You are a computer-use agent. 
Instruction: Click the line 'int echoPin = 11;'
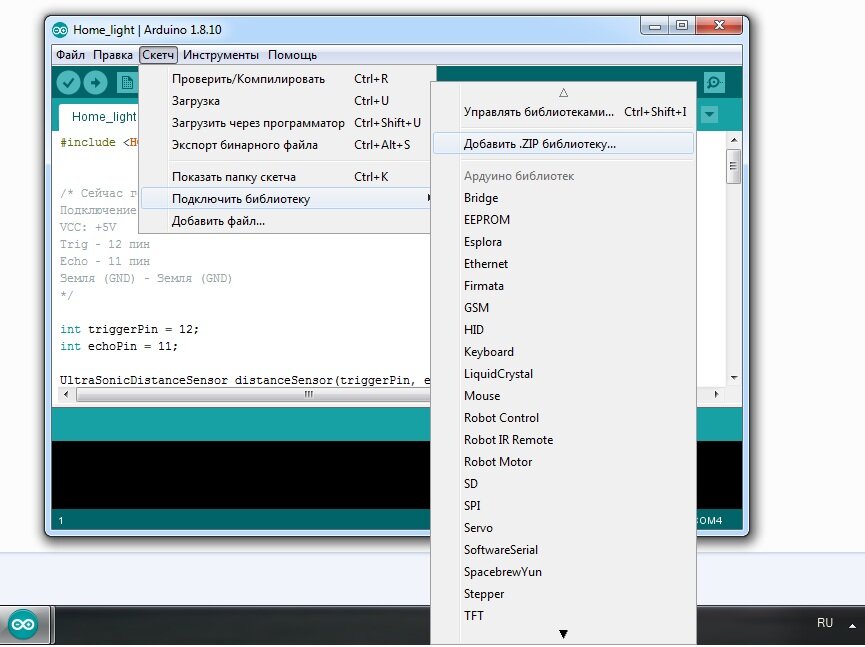tap(119, 346)
